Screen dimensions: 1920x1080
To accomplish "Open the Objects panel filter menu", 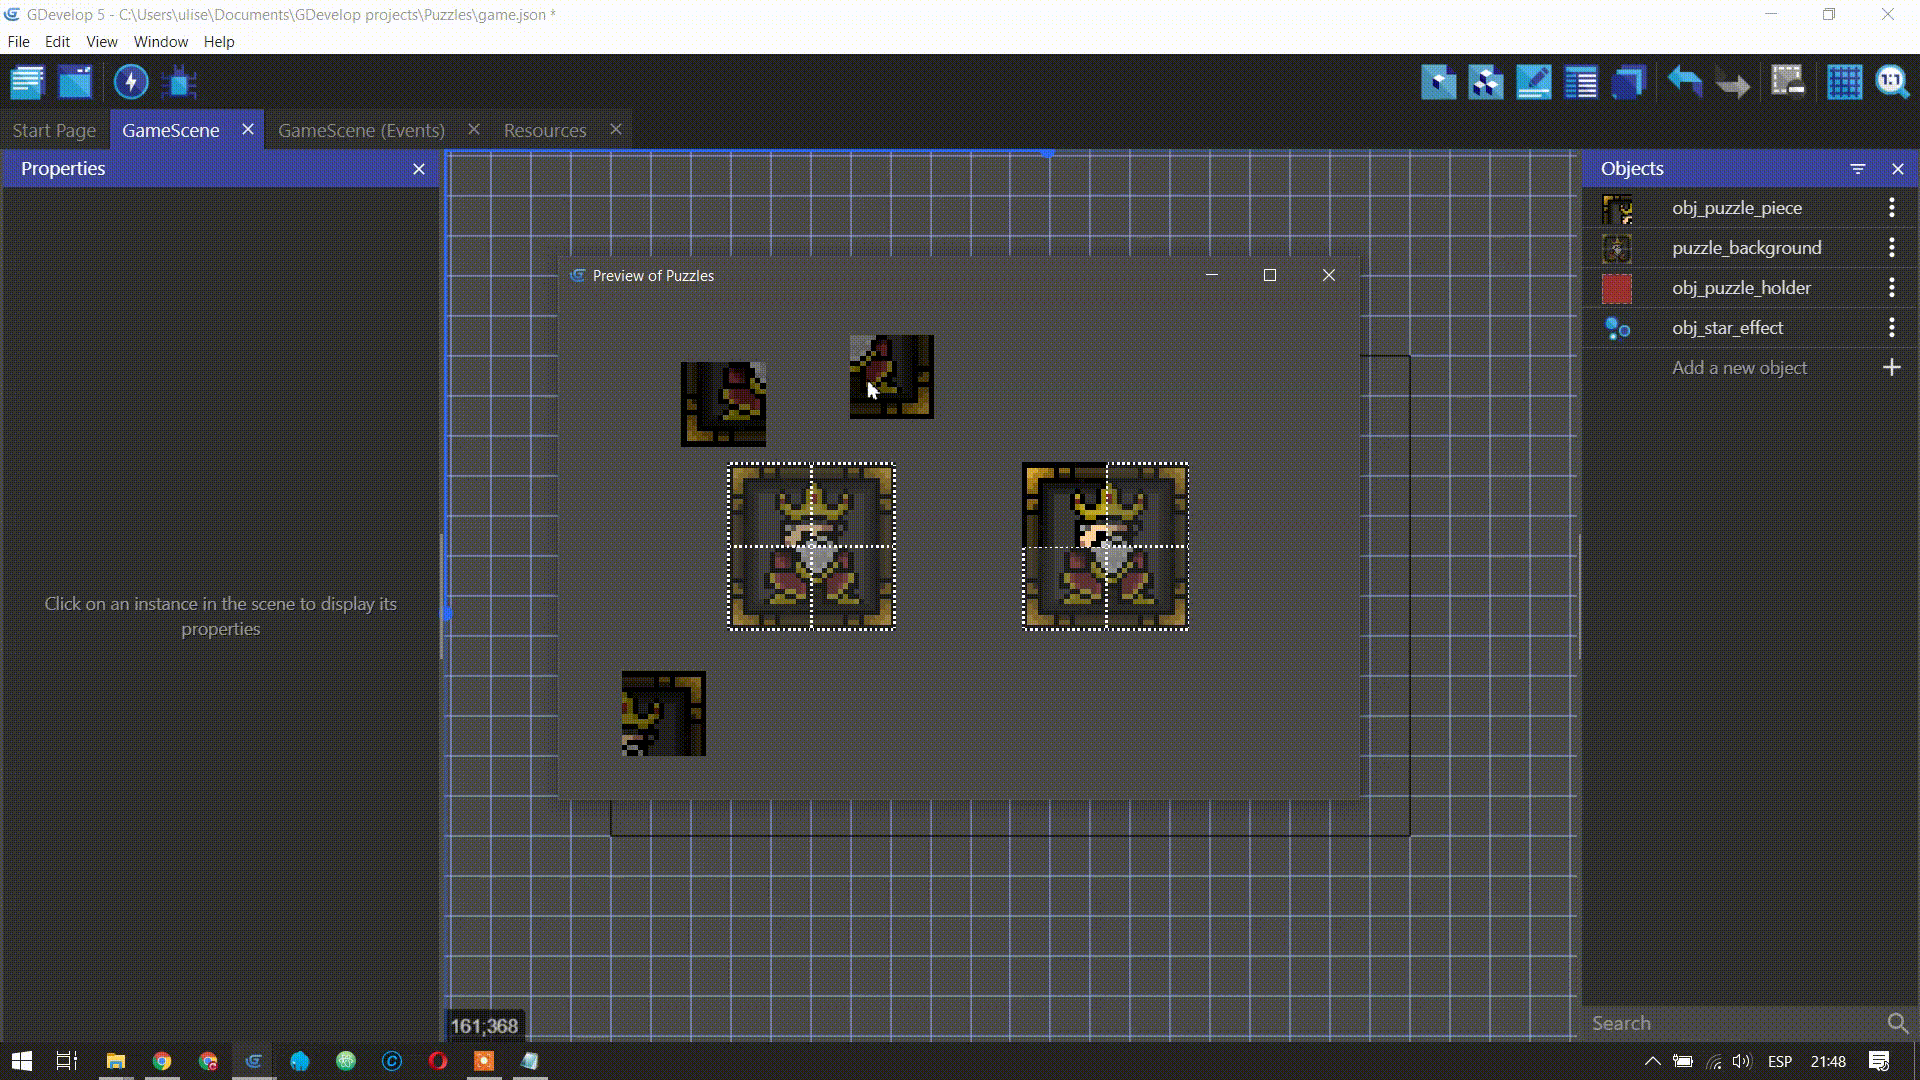I will 1857,169.
